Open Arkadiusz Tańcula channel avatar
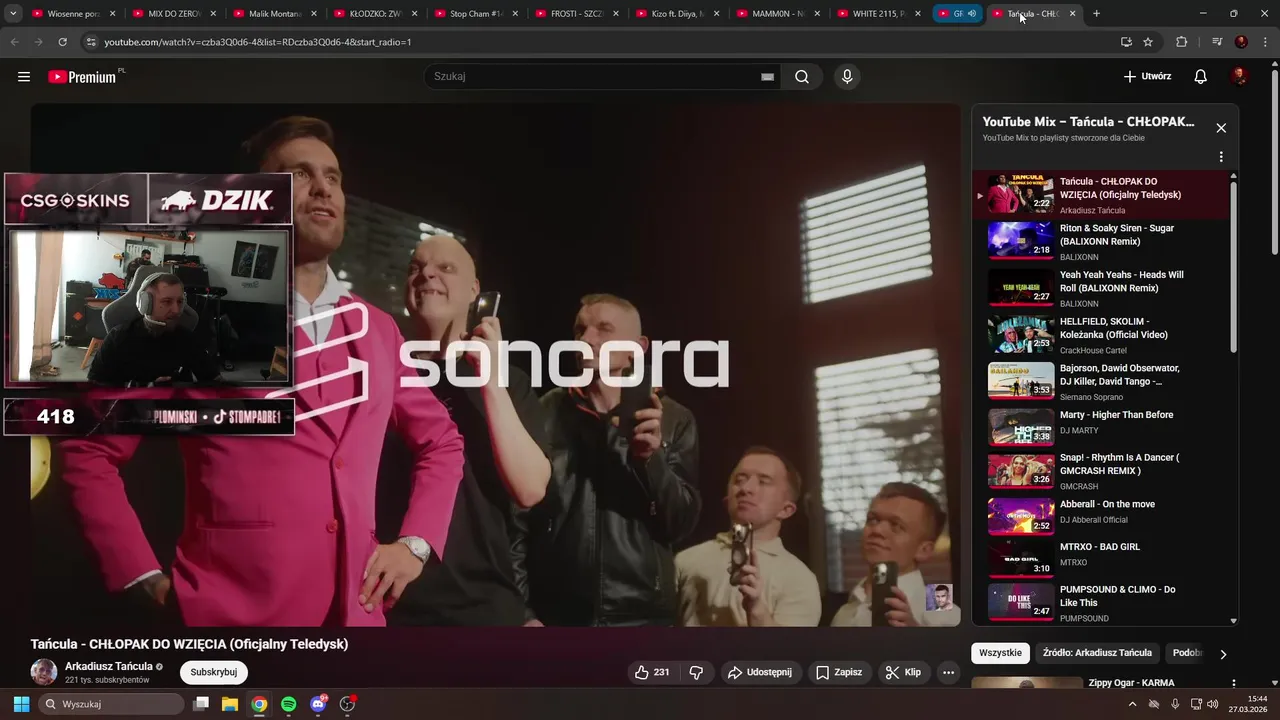The width and height of the screenshot is (1280, 720). (x=44, y=672)
